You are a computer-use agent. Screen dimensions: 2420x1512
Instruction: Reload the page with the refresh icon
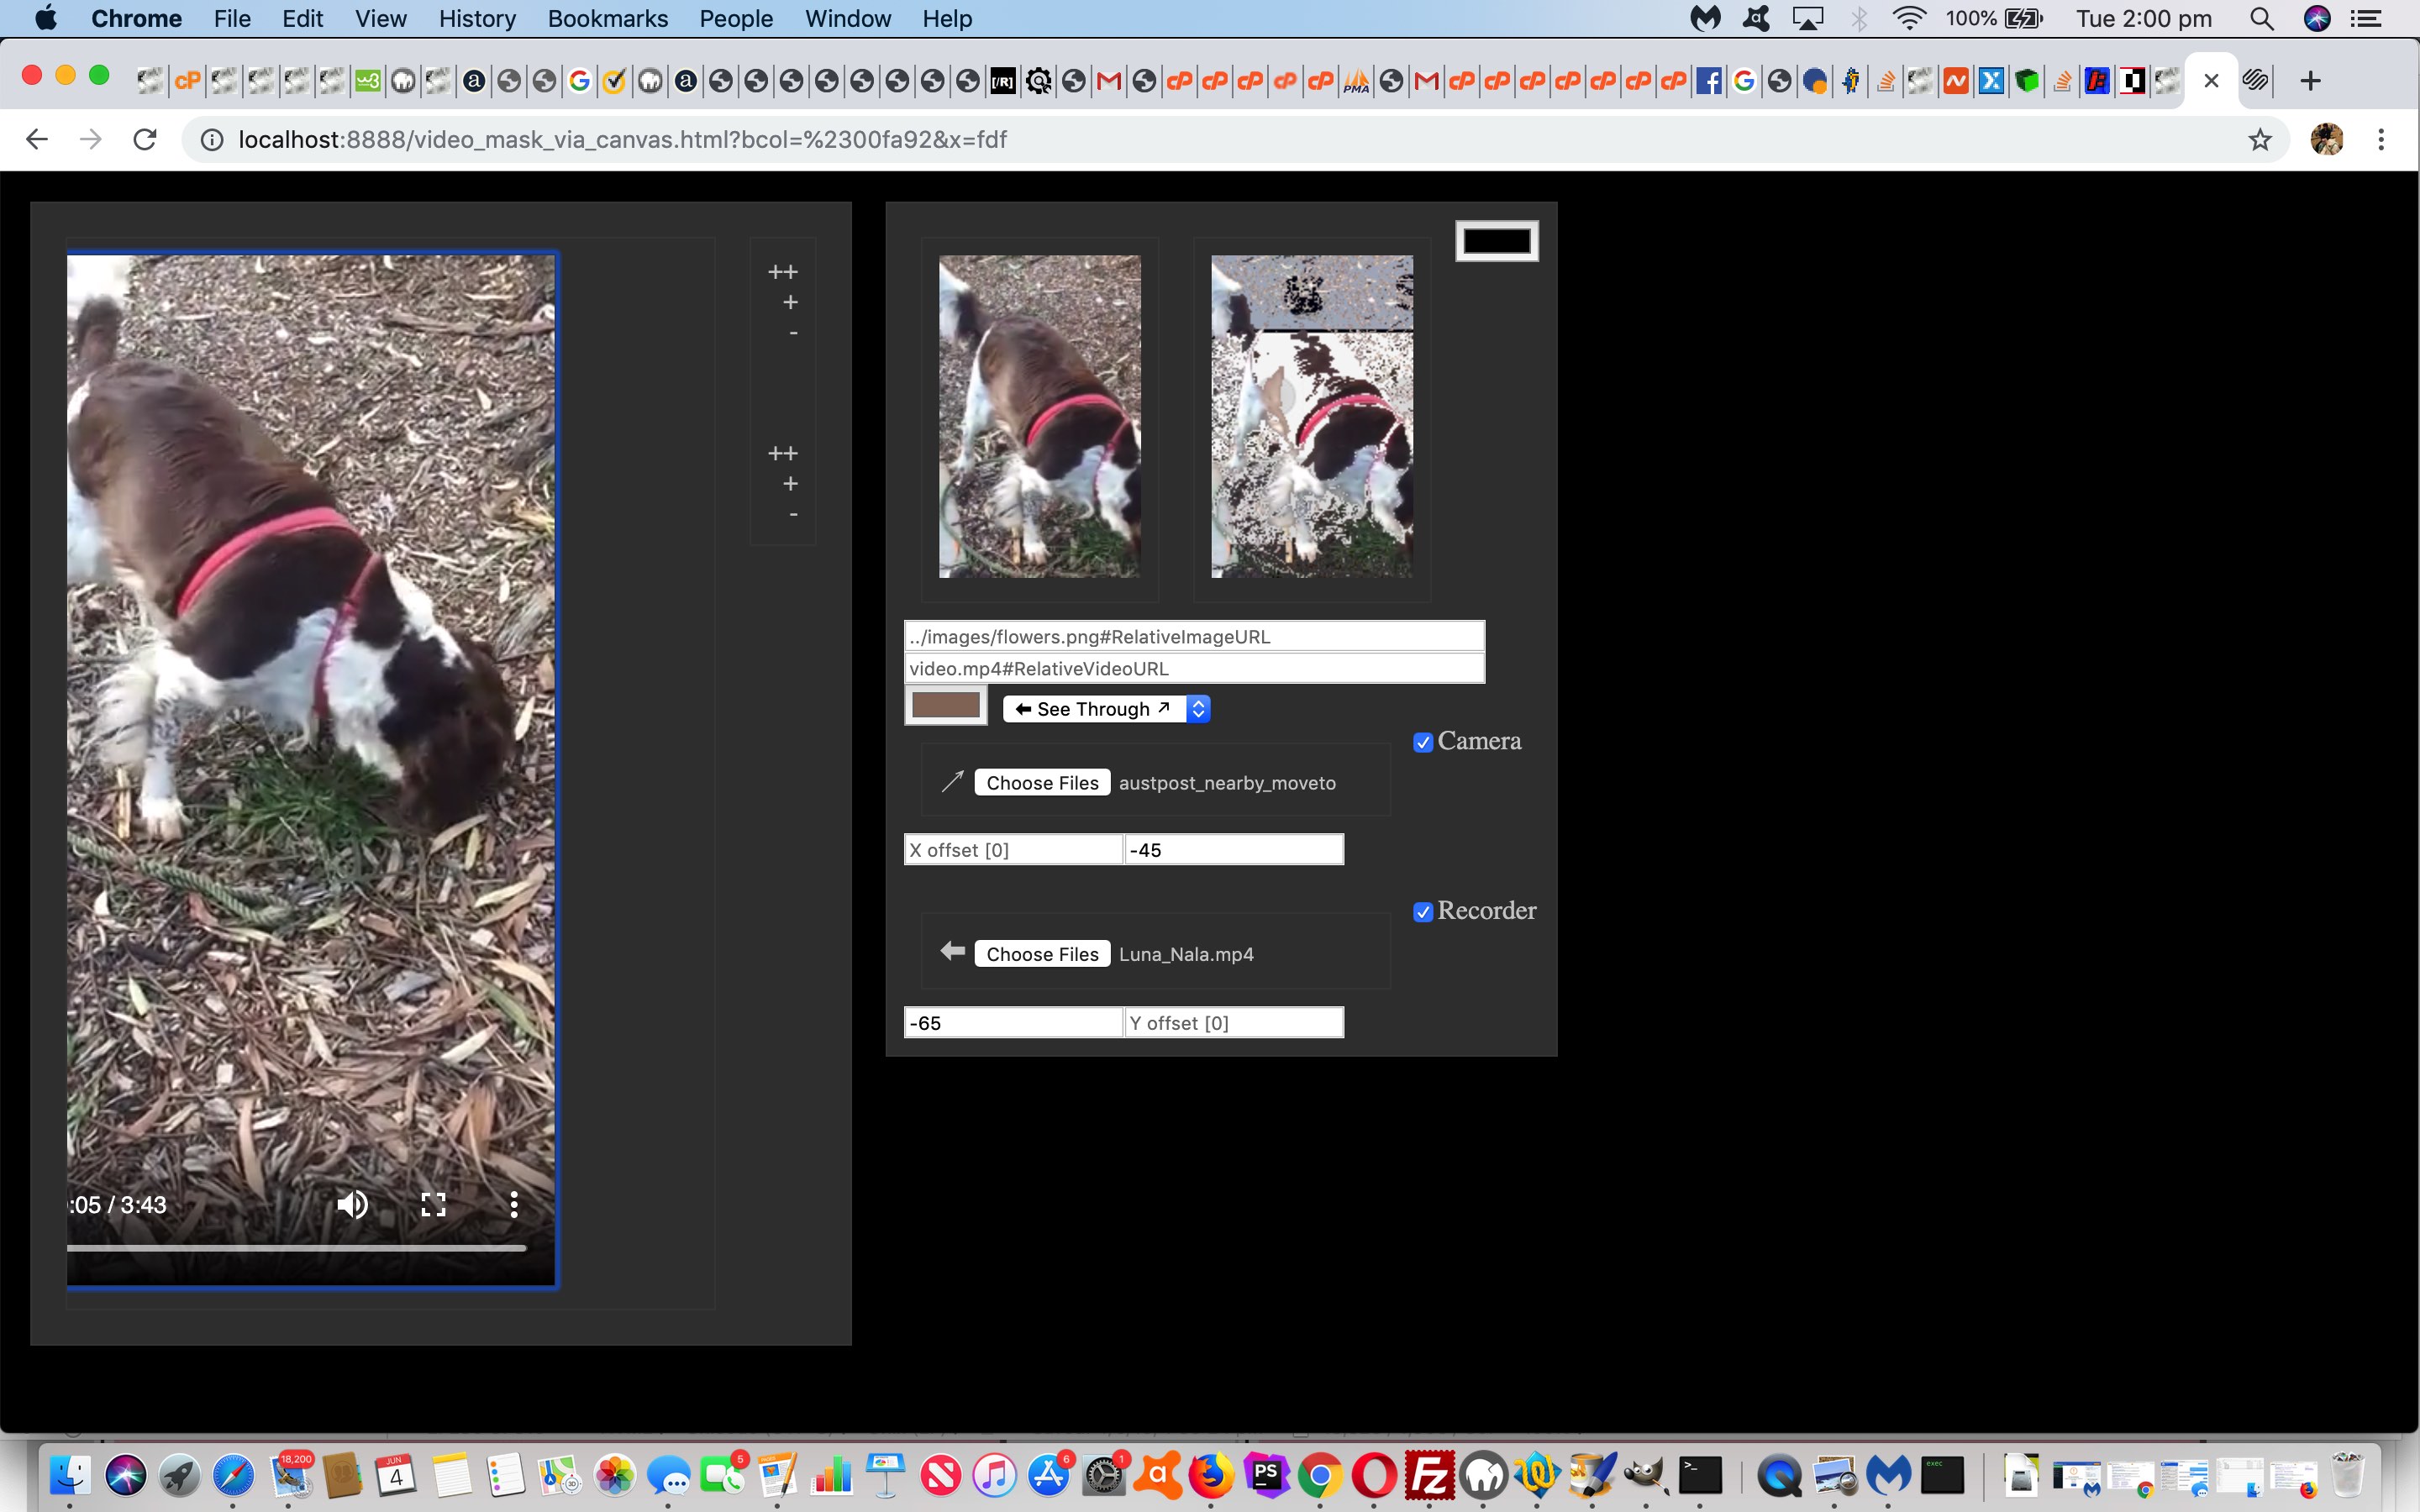(145, 140)
